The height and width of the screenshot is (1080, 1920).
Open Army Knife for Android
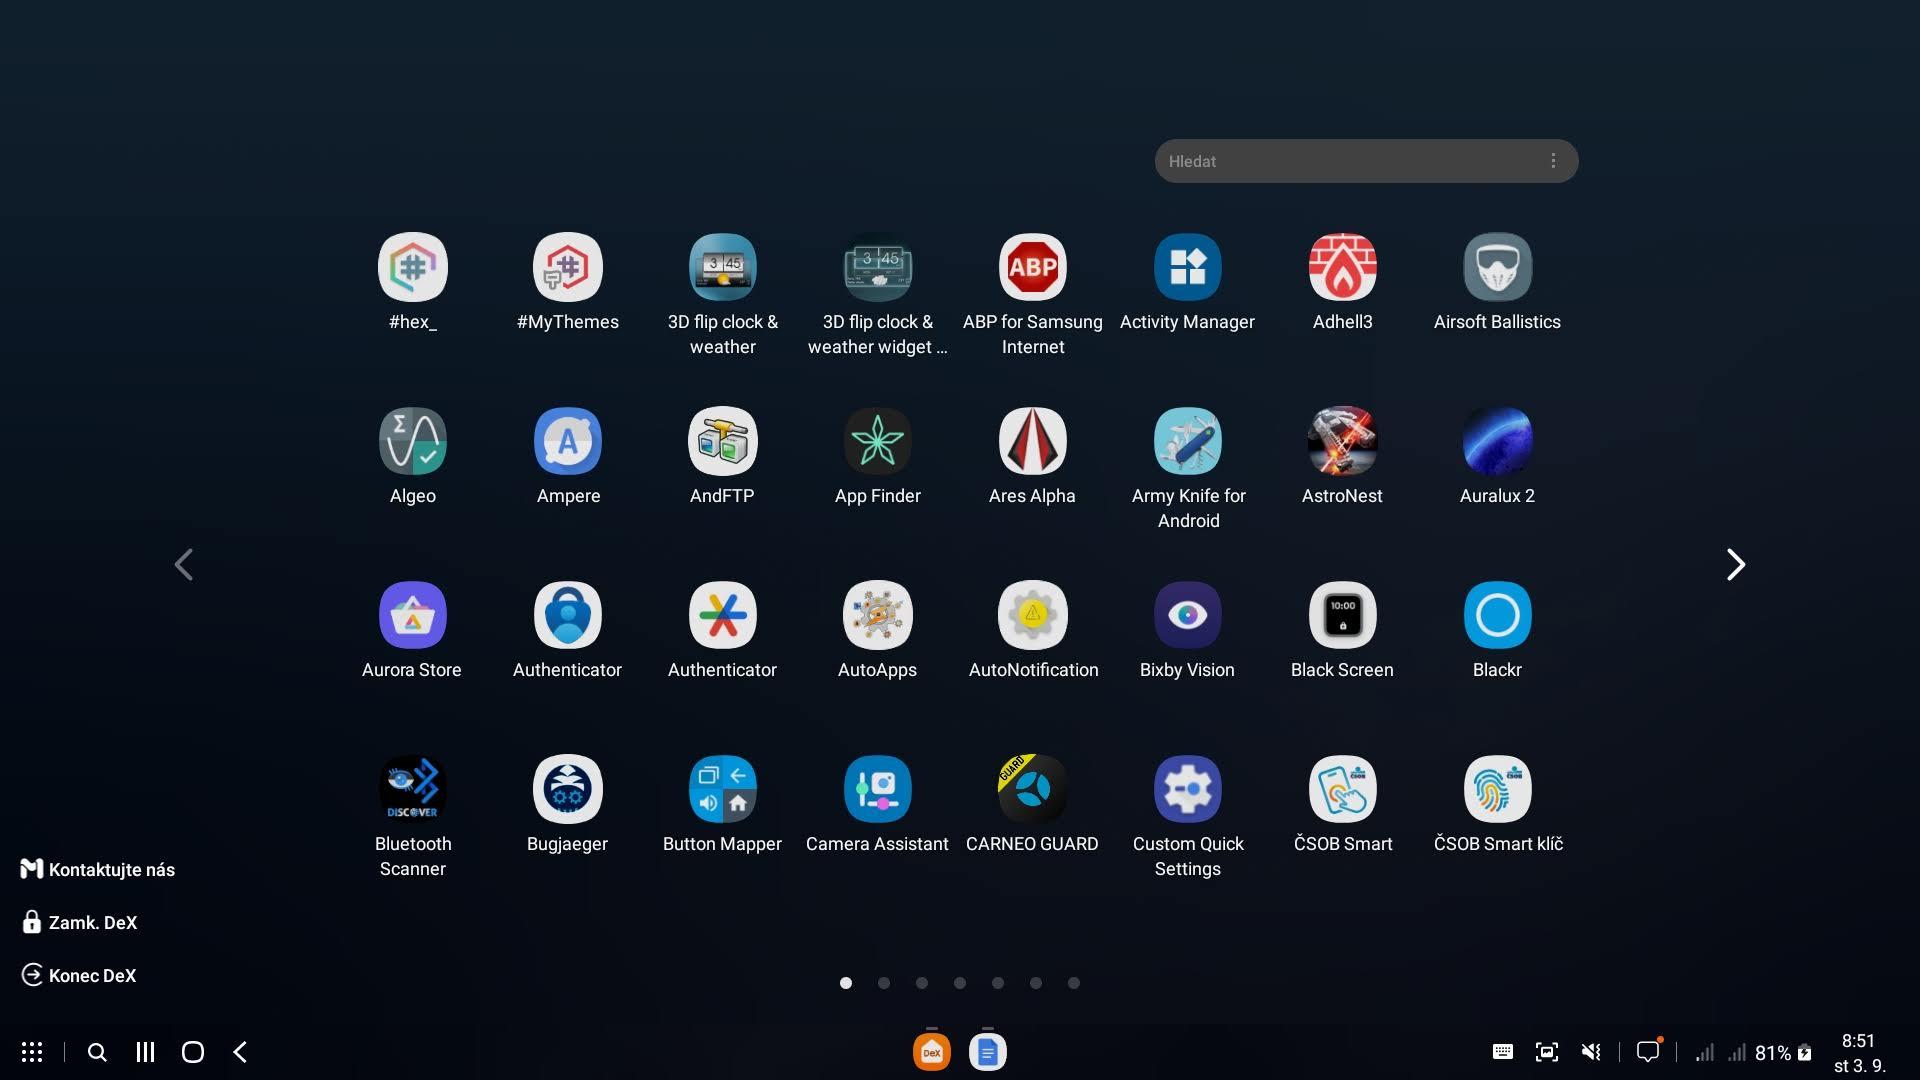(1187, 441)
